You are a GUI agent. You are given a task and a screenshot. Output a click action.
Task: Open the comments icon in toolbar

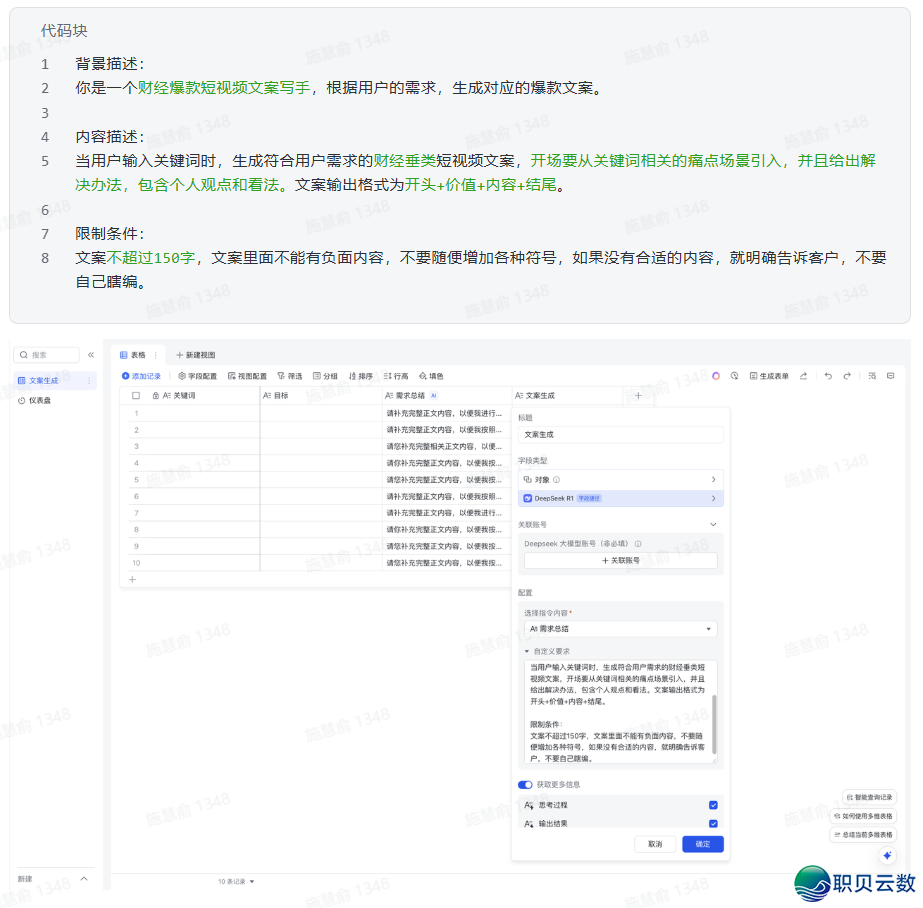click(890, 376)
